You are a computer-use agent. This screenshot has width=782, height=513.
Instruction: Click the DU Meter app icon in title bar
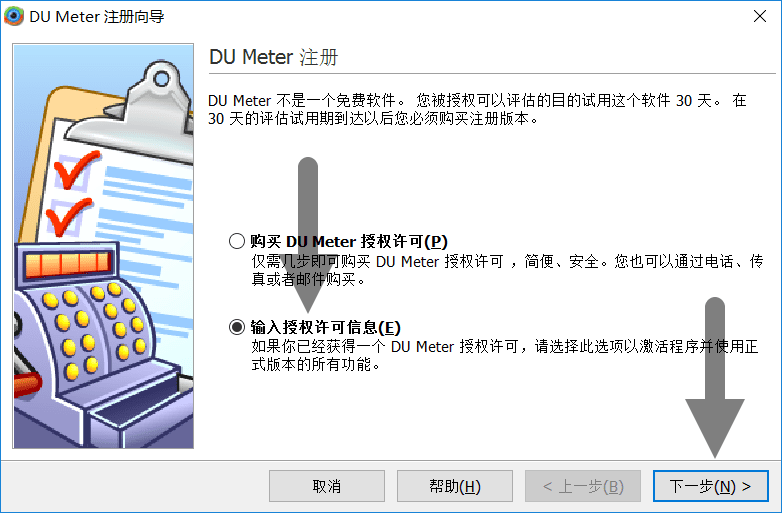point(14,16)
